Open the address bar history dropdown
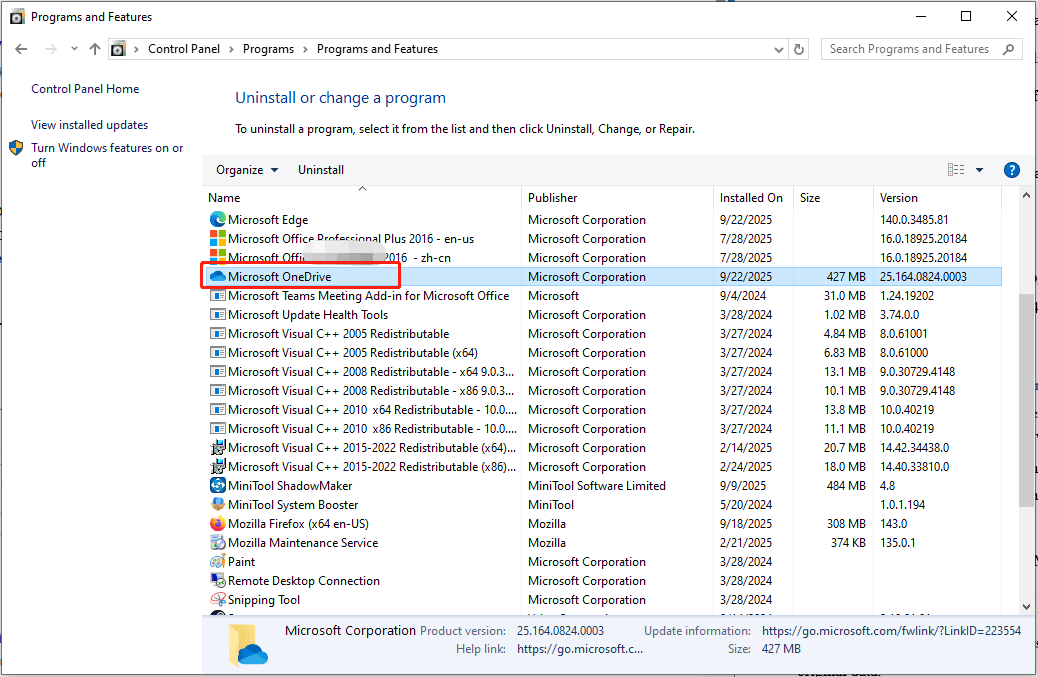Screen dimensions: 1038x677 [778, 48]
